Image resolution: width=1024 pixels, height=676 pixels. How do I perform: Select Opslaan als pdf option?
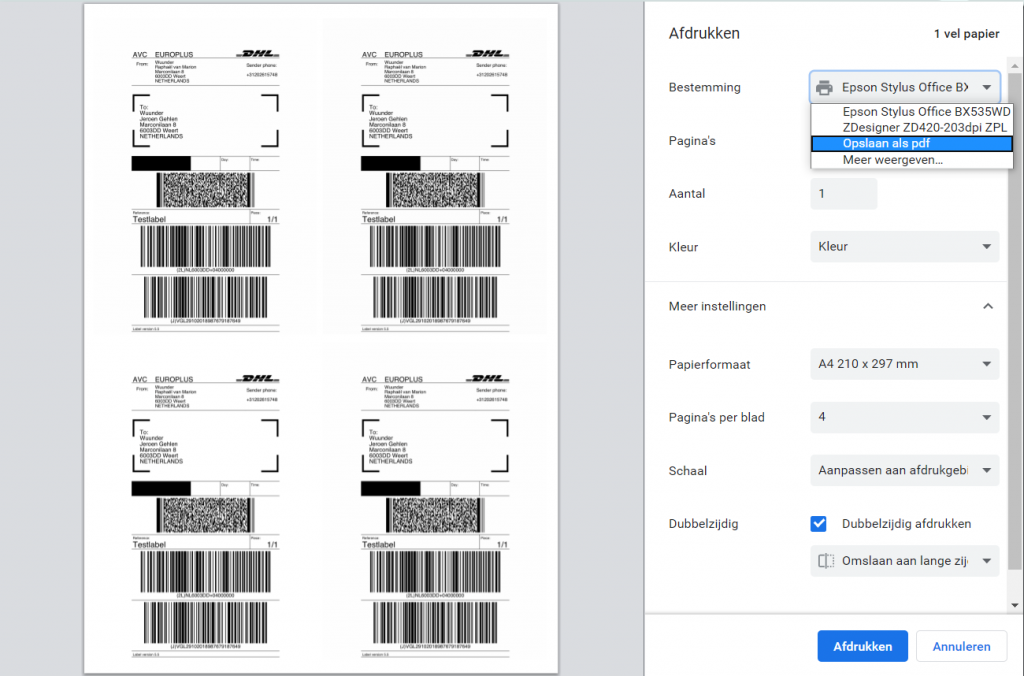point(912,144)
